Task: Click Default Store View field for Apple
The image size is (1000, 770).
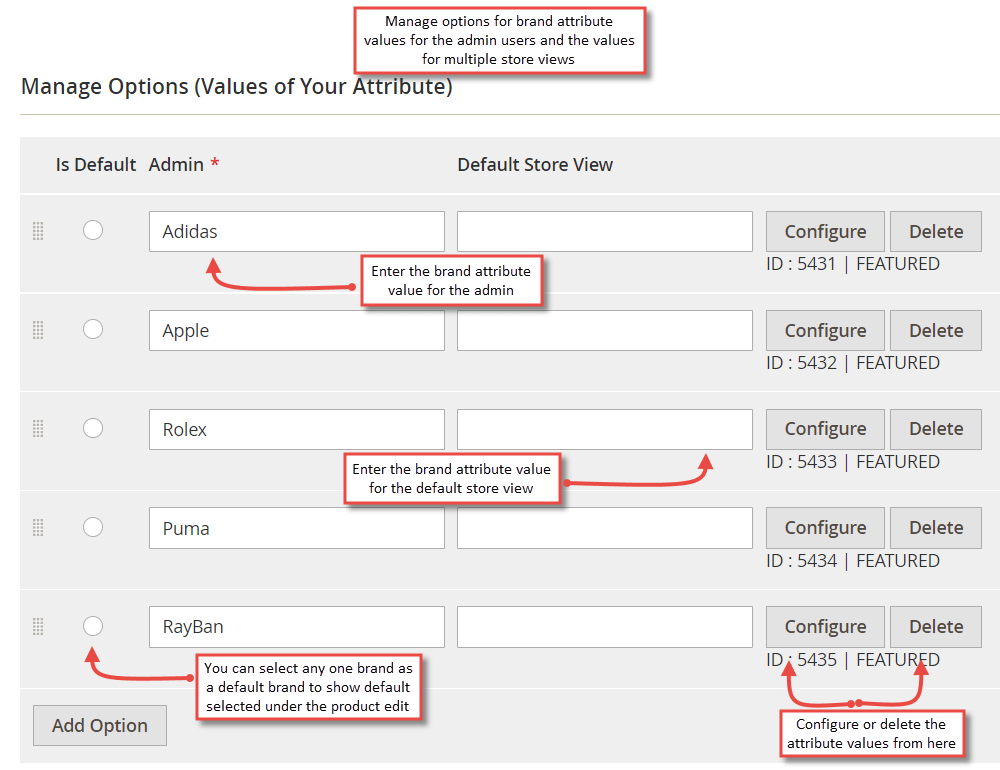Action: click(x=605, y=330)
